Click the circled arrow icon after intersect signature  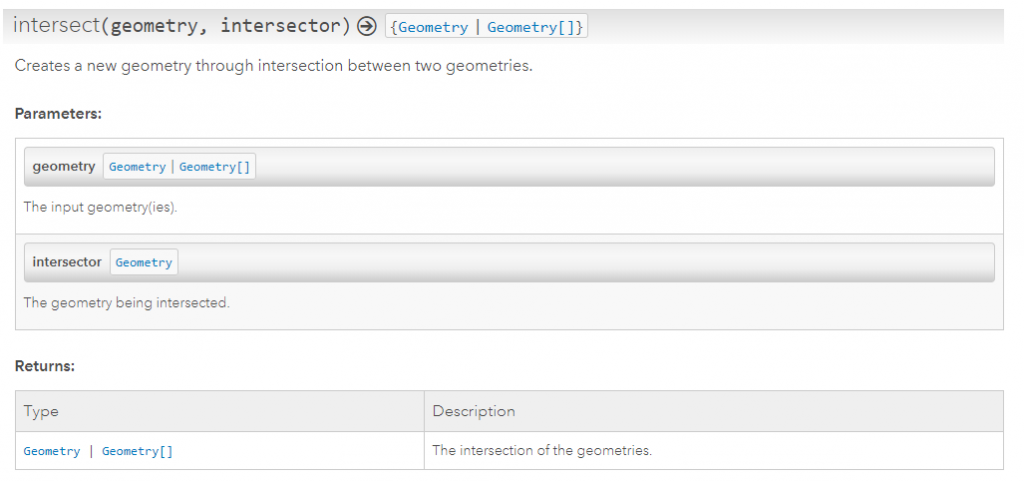coord(366,26)
